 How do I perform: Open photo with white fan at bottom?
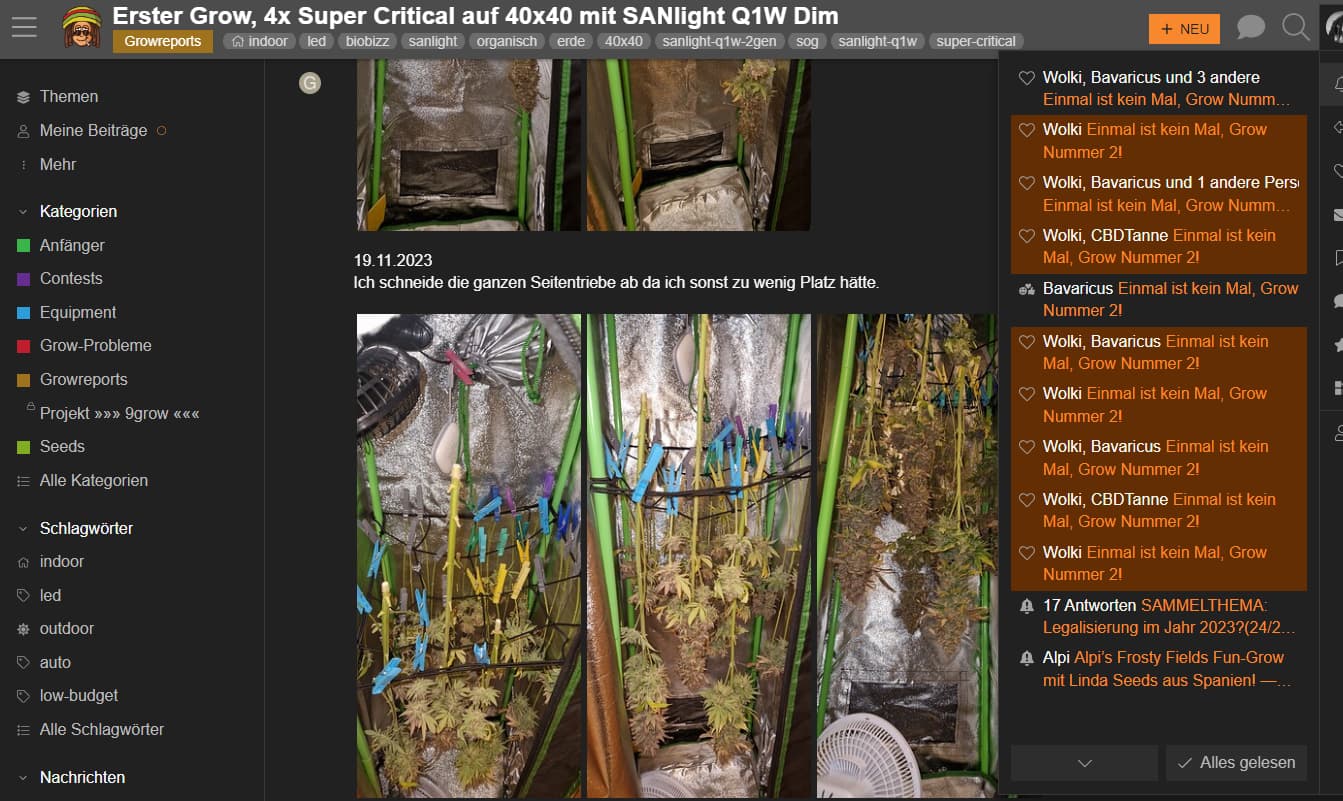coord(907,556)
